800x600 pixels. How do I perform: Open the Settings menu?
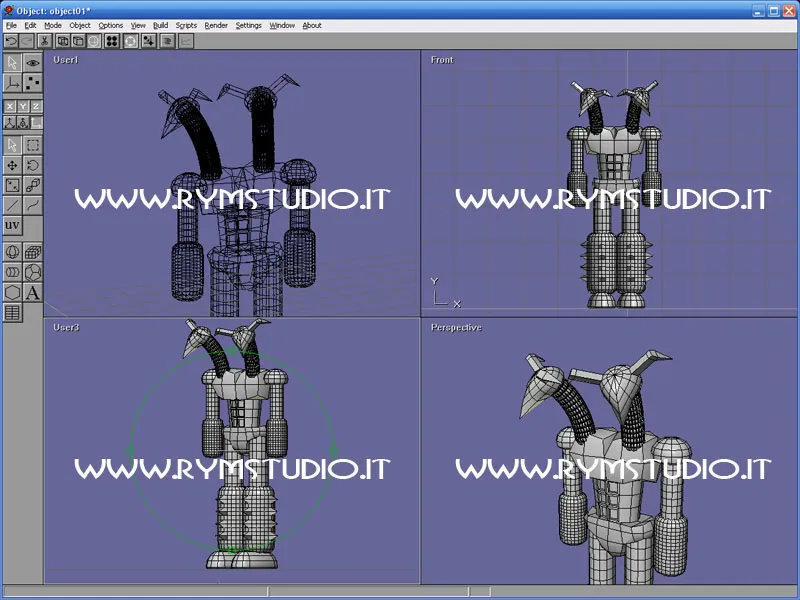click(248, 25)
